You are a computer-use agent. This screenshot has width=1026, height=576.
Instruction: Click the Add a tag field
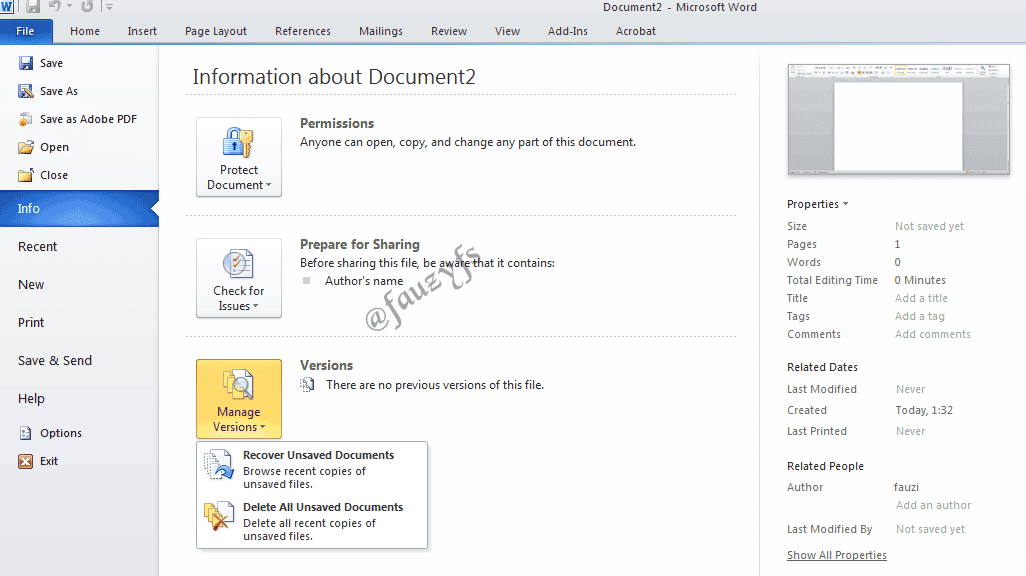920,316
